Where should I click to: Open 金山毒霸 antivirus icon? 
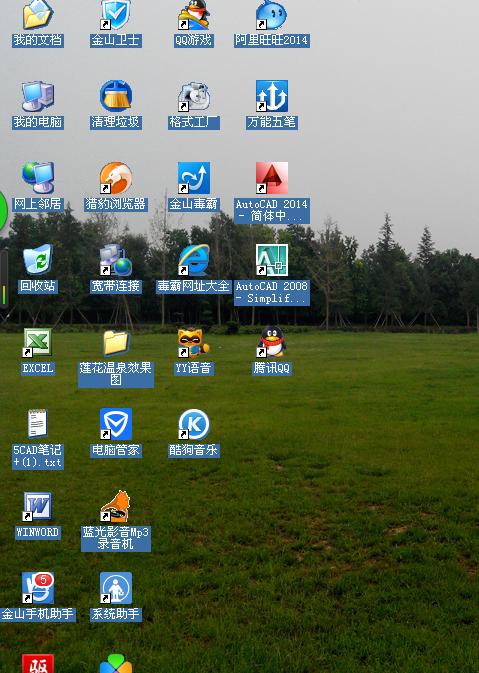194,178
